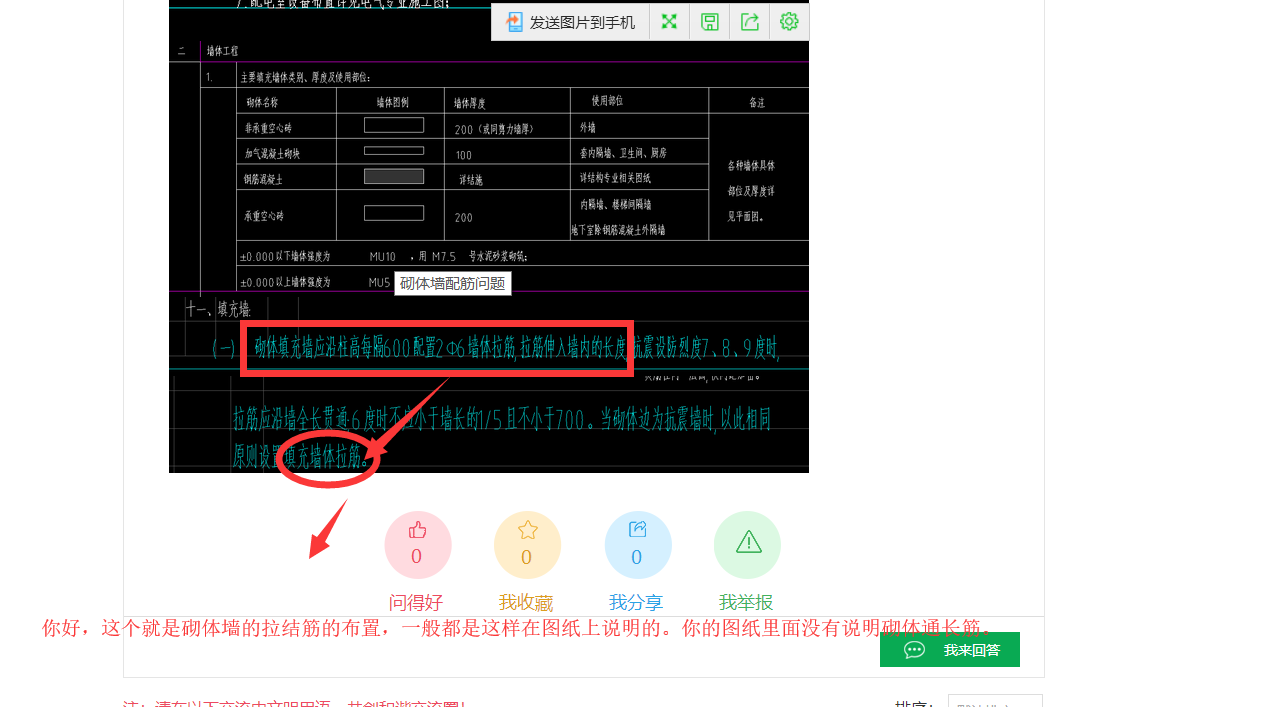Image resolution: width=1271 pixels, height=707 pixels.
Task: Open the CAD drawing image
Action: click(489, 236)
